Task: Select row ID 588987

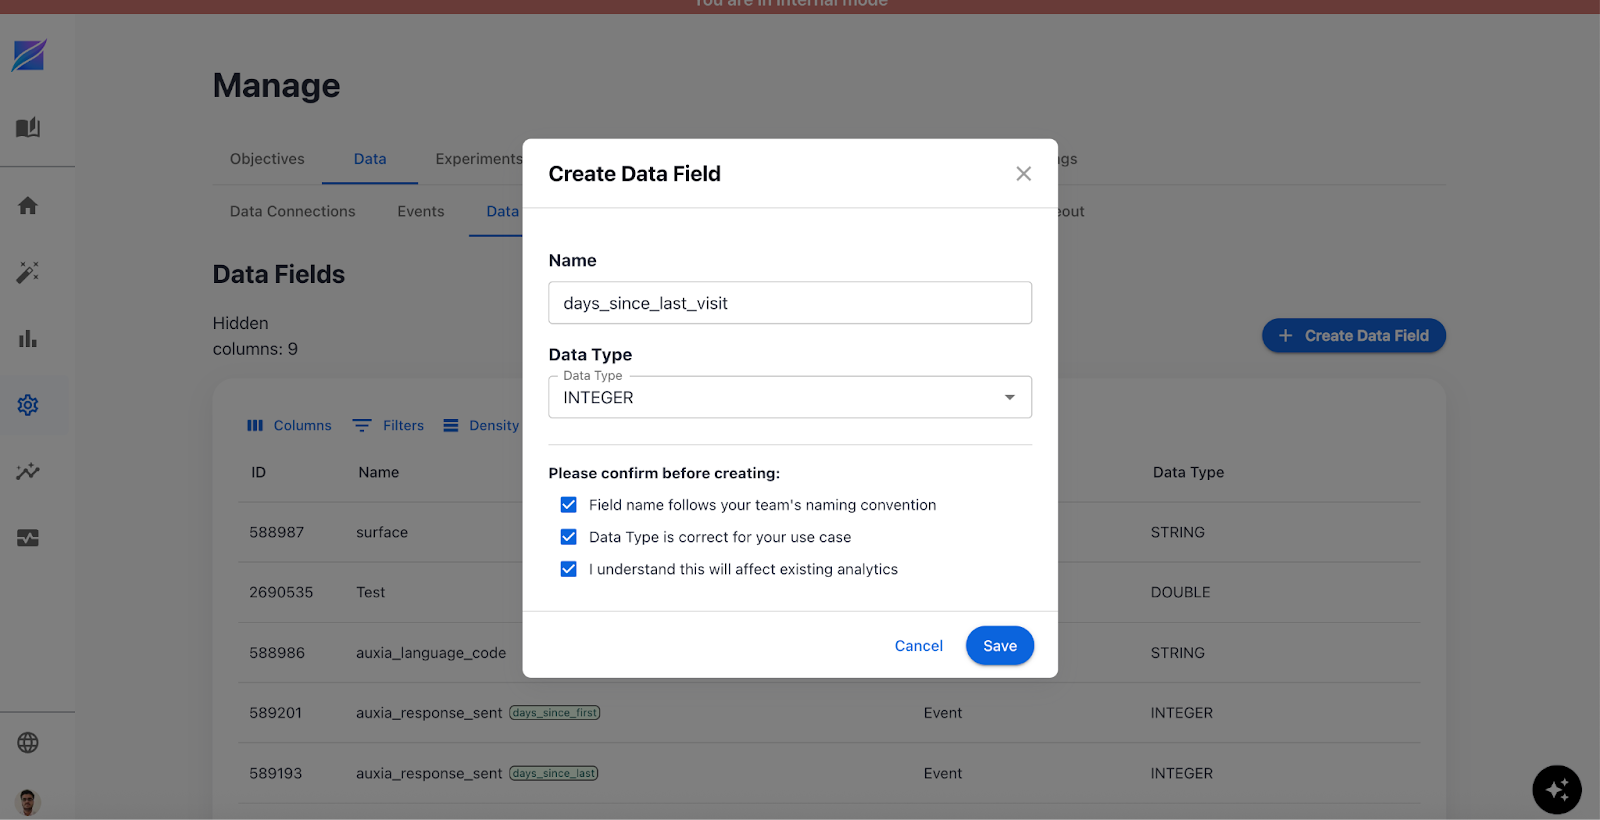Action: (x=277, y=532)
